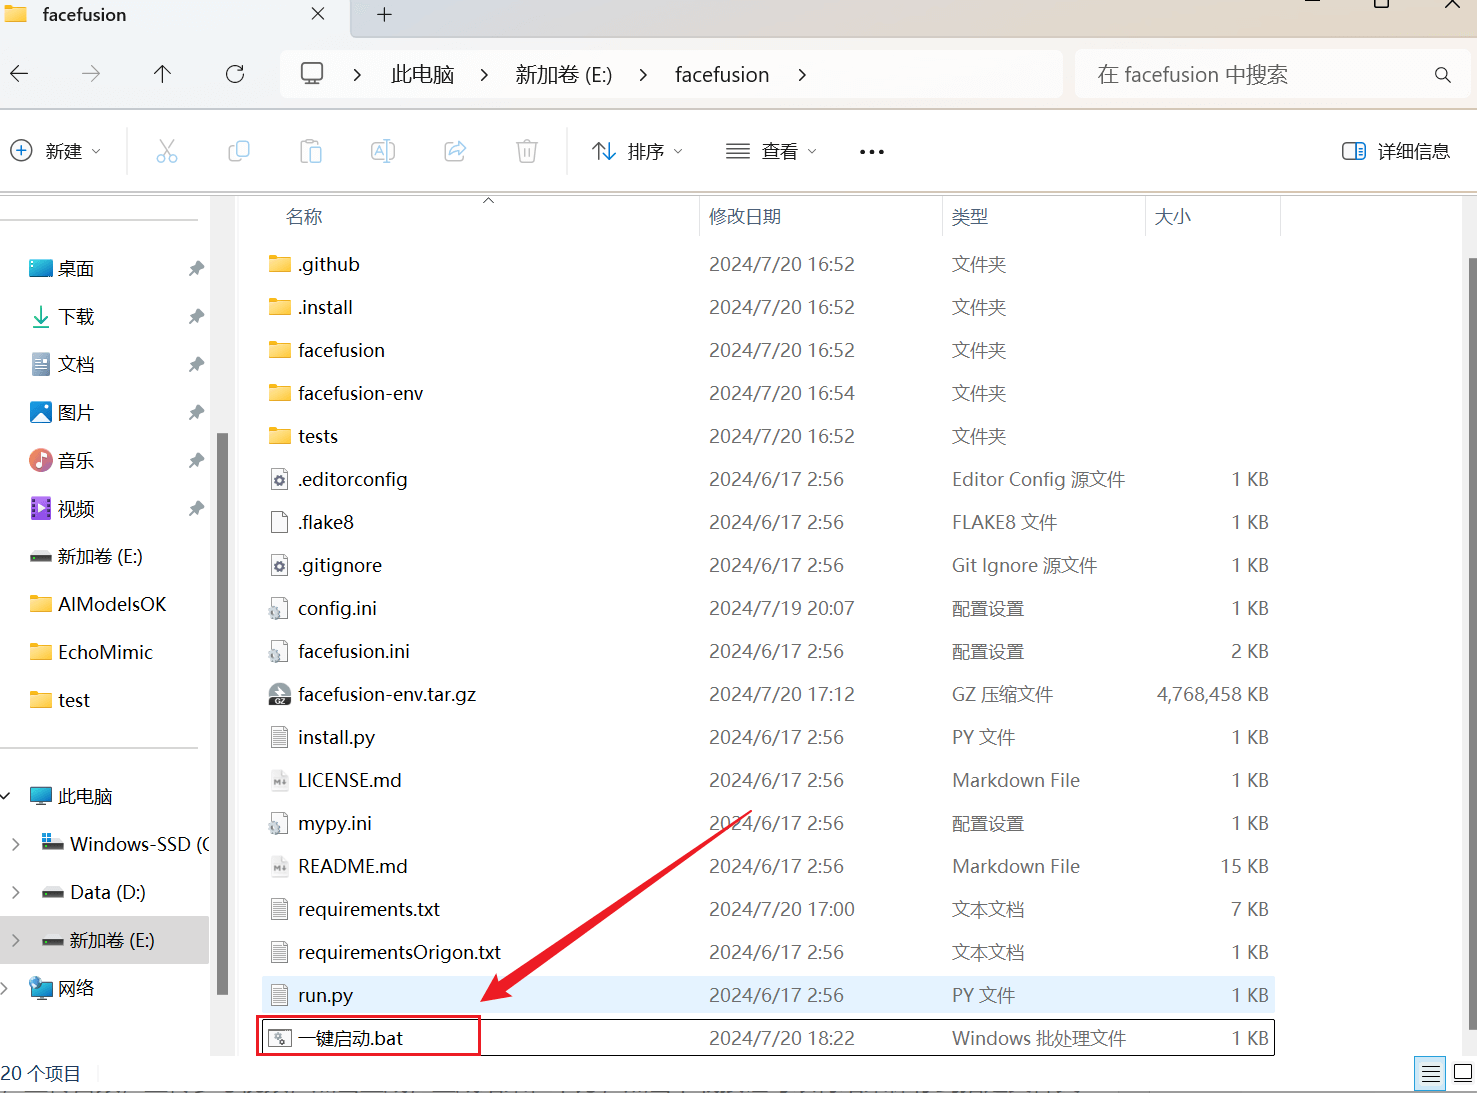Click the Delete trash can icon
The image size is (1477, 1093).
527,151
